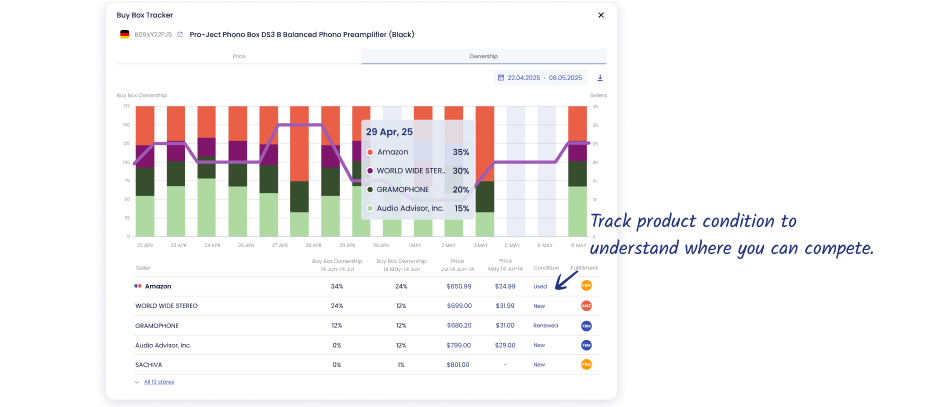Screen dimensions: 944x407
Task: Switch to the Price tab
Action: click(239, 56)
